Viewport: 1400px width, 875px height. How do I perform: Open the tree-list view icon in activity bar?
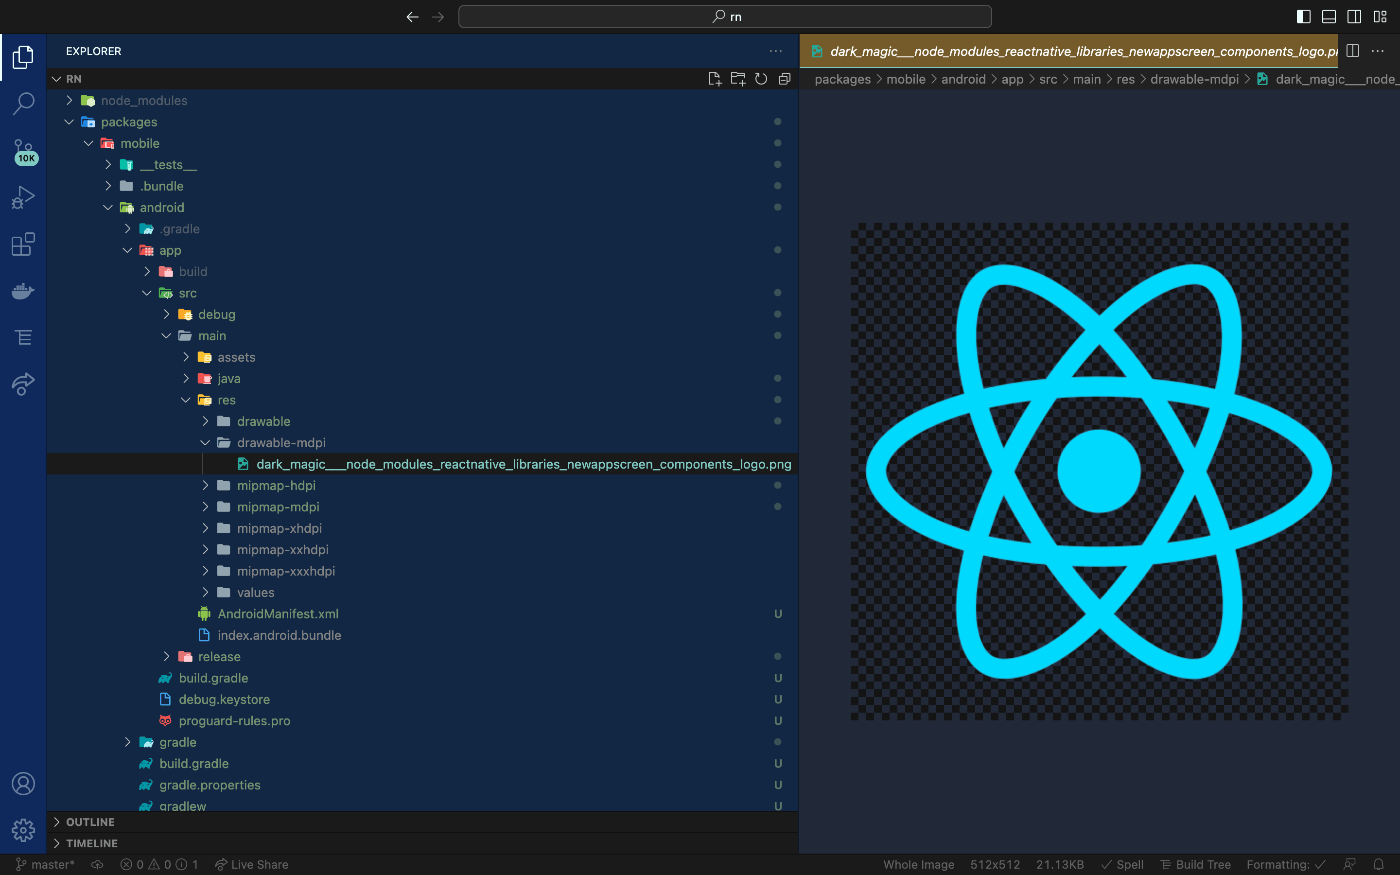(x=23, y=338)
